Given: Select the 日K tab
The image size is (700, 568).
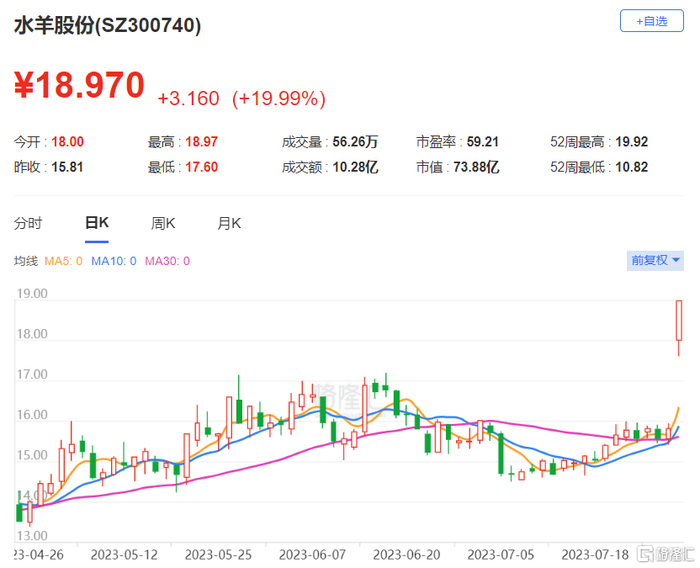Looking at the screenshot, I should (x=97, y=223).
